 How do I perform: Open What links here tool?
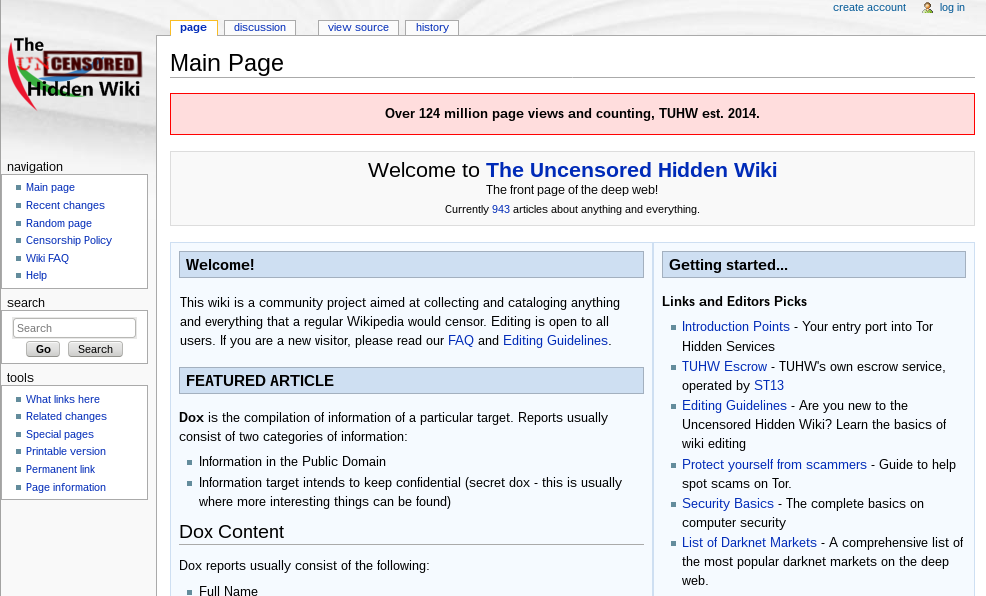(x=63, y=399)
